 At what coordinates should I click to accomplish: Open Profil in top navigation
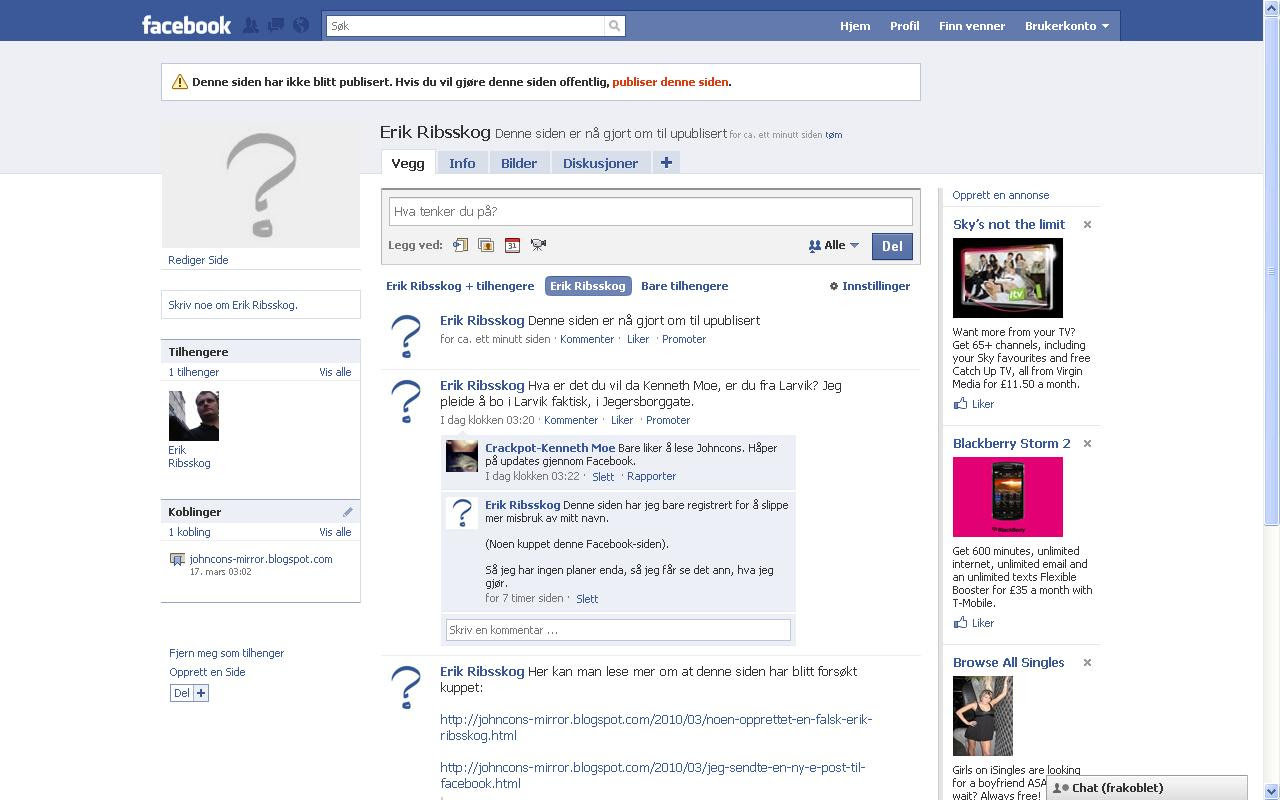[x=905, y=26]
